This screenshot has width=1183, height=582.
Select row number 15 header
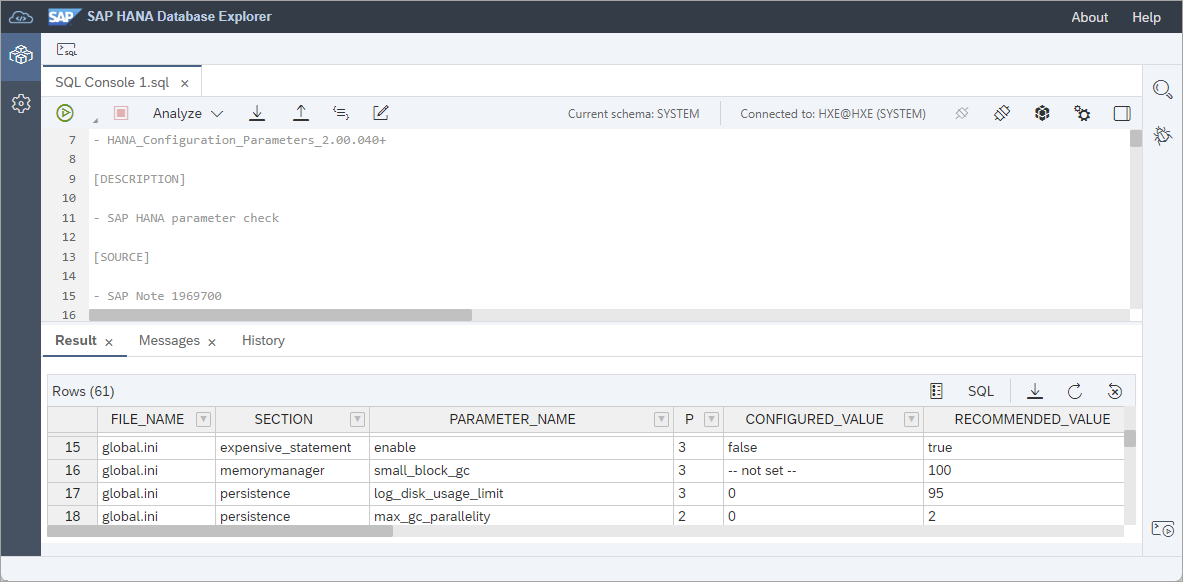point(72,448)
